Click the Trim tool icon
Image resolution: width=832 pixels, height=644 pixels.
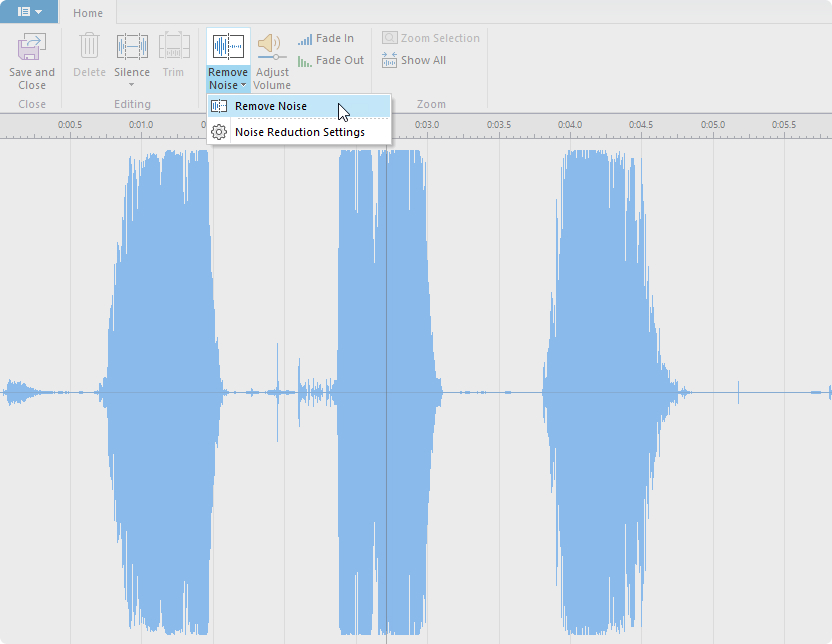coord(173,47)
